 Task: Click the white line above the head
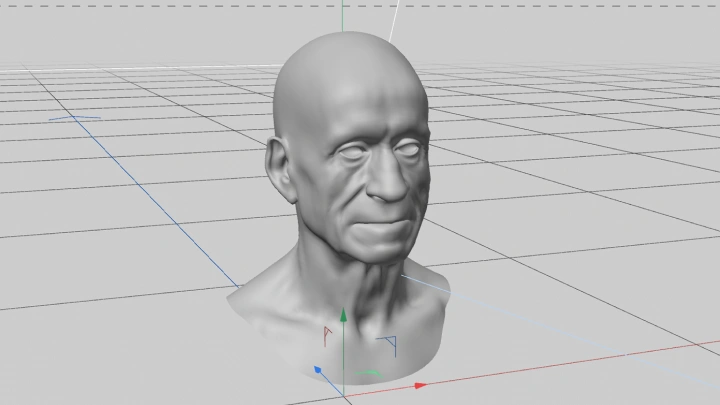[396, 20]
